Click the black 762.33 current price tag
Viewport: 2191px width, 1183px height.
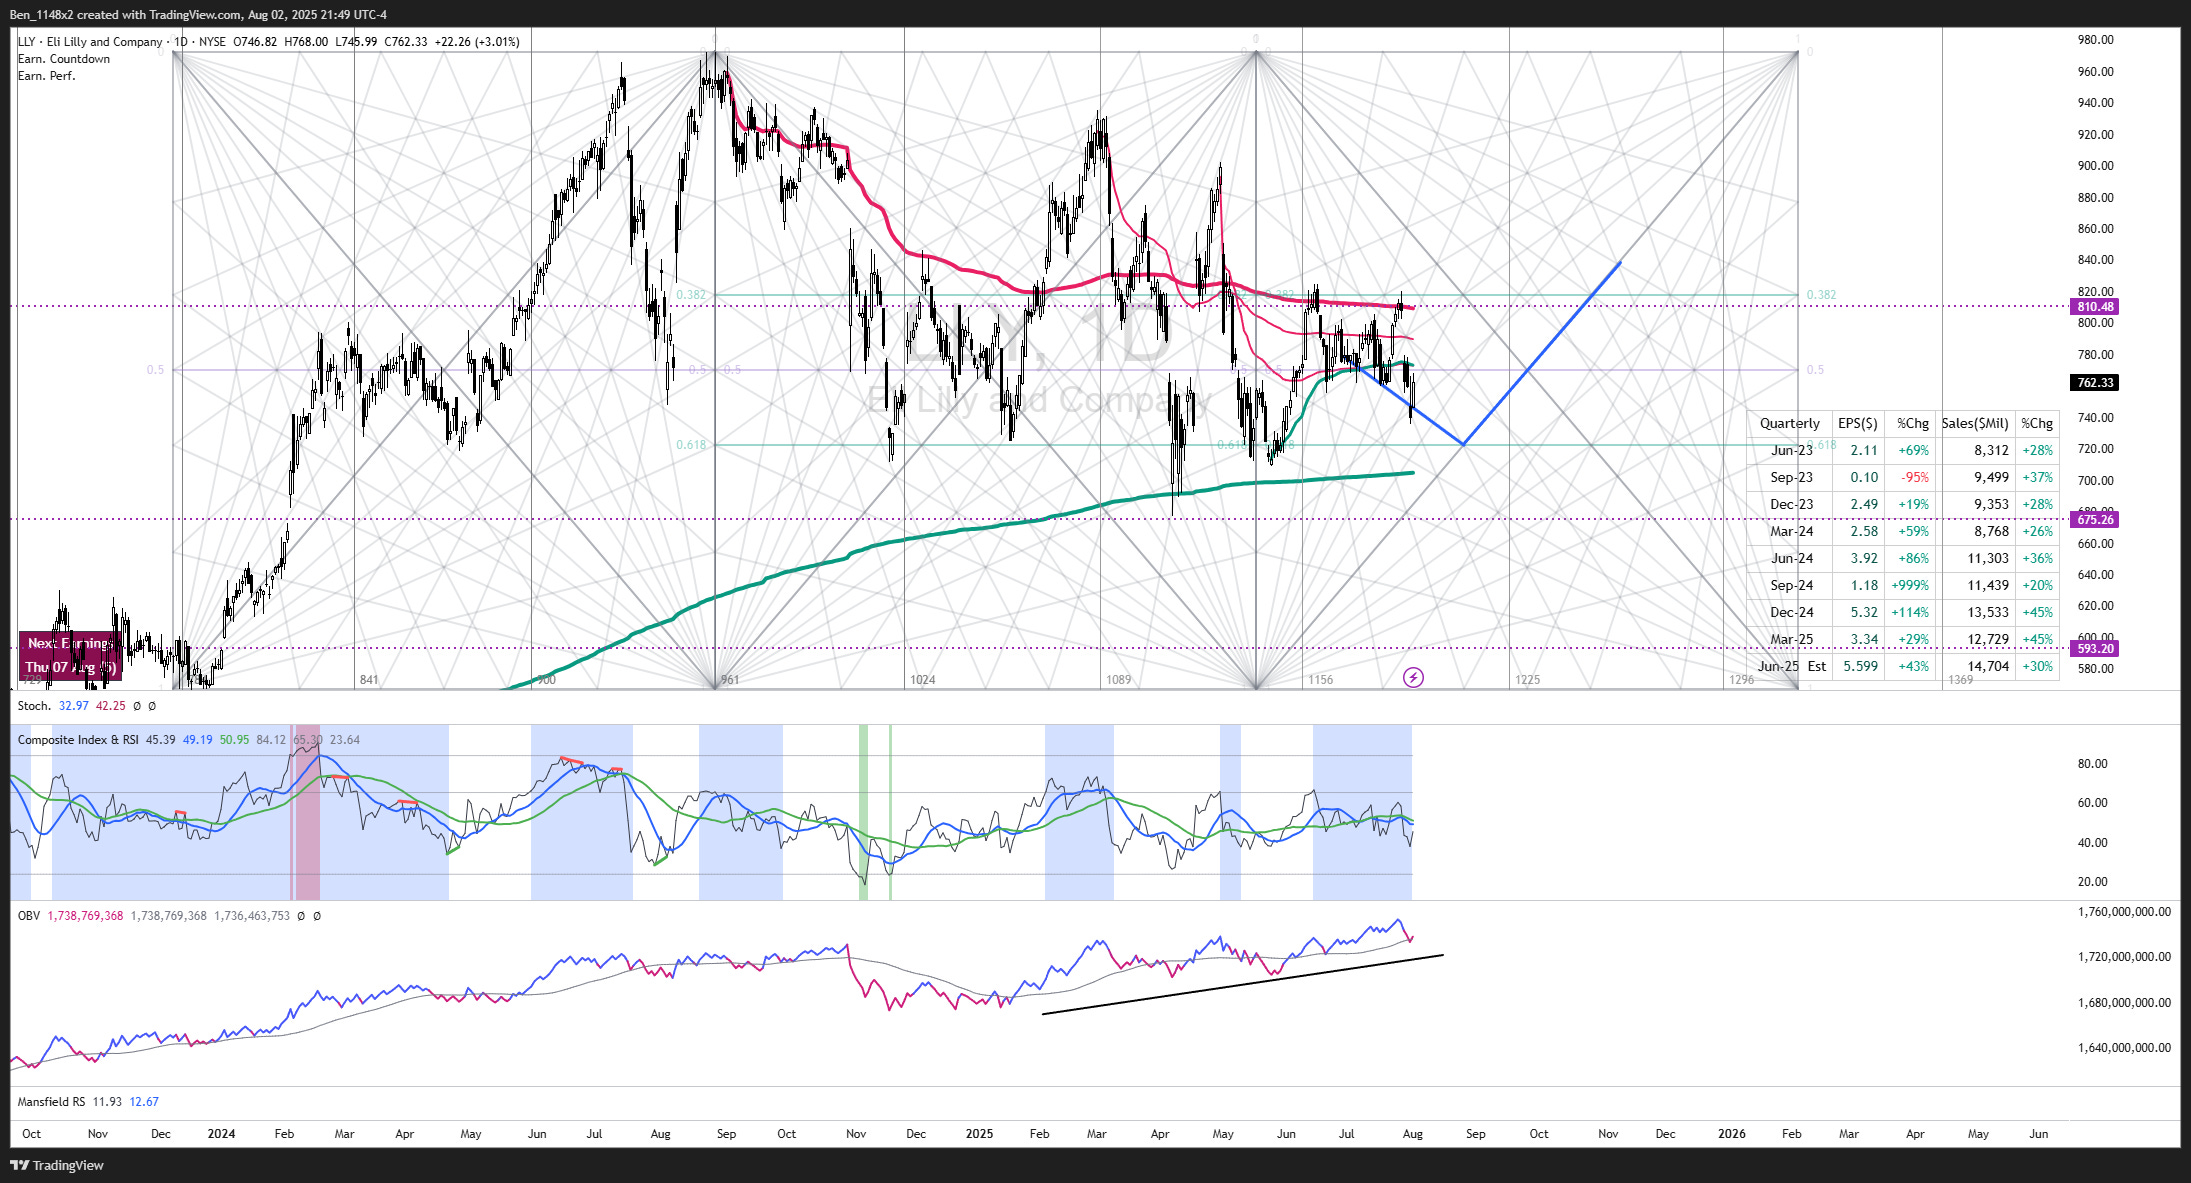click(2095, 383)
